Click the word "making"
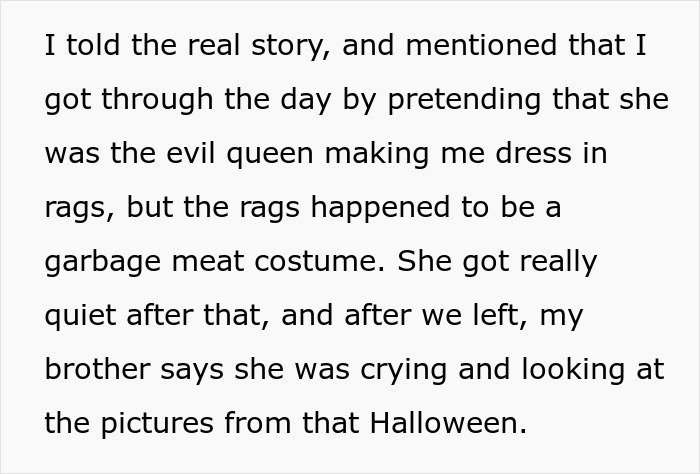 (377, 154)
